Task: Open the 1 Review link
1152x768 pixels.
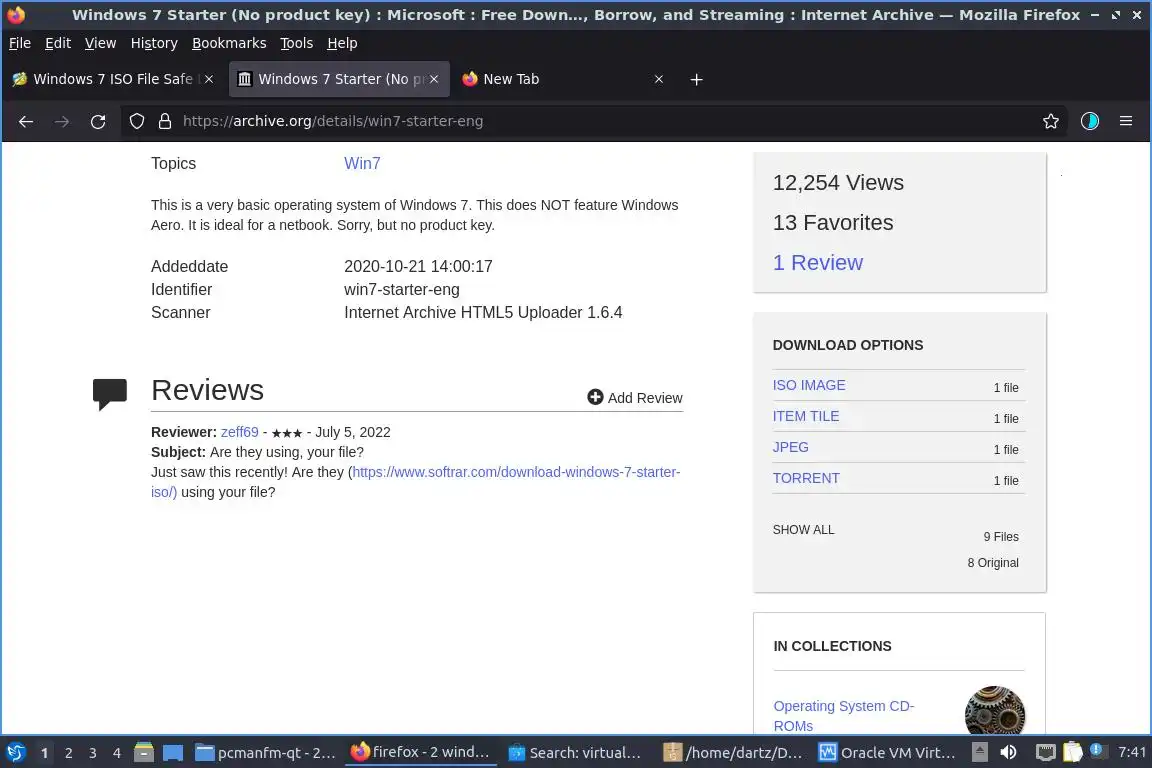Action: click(x=818, y=262)
